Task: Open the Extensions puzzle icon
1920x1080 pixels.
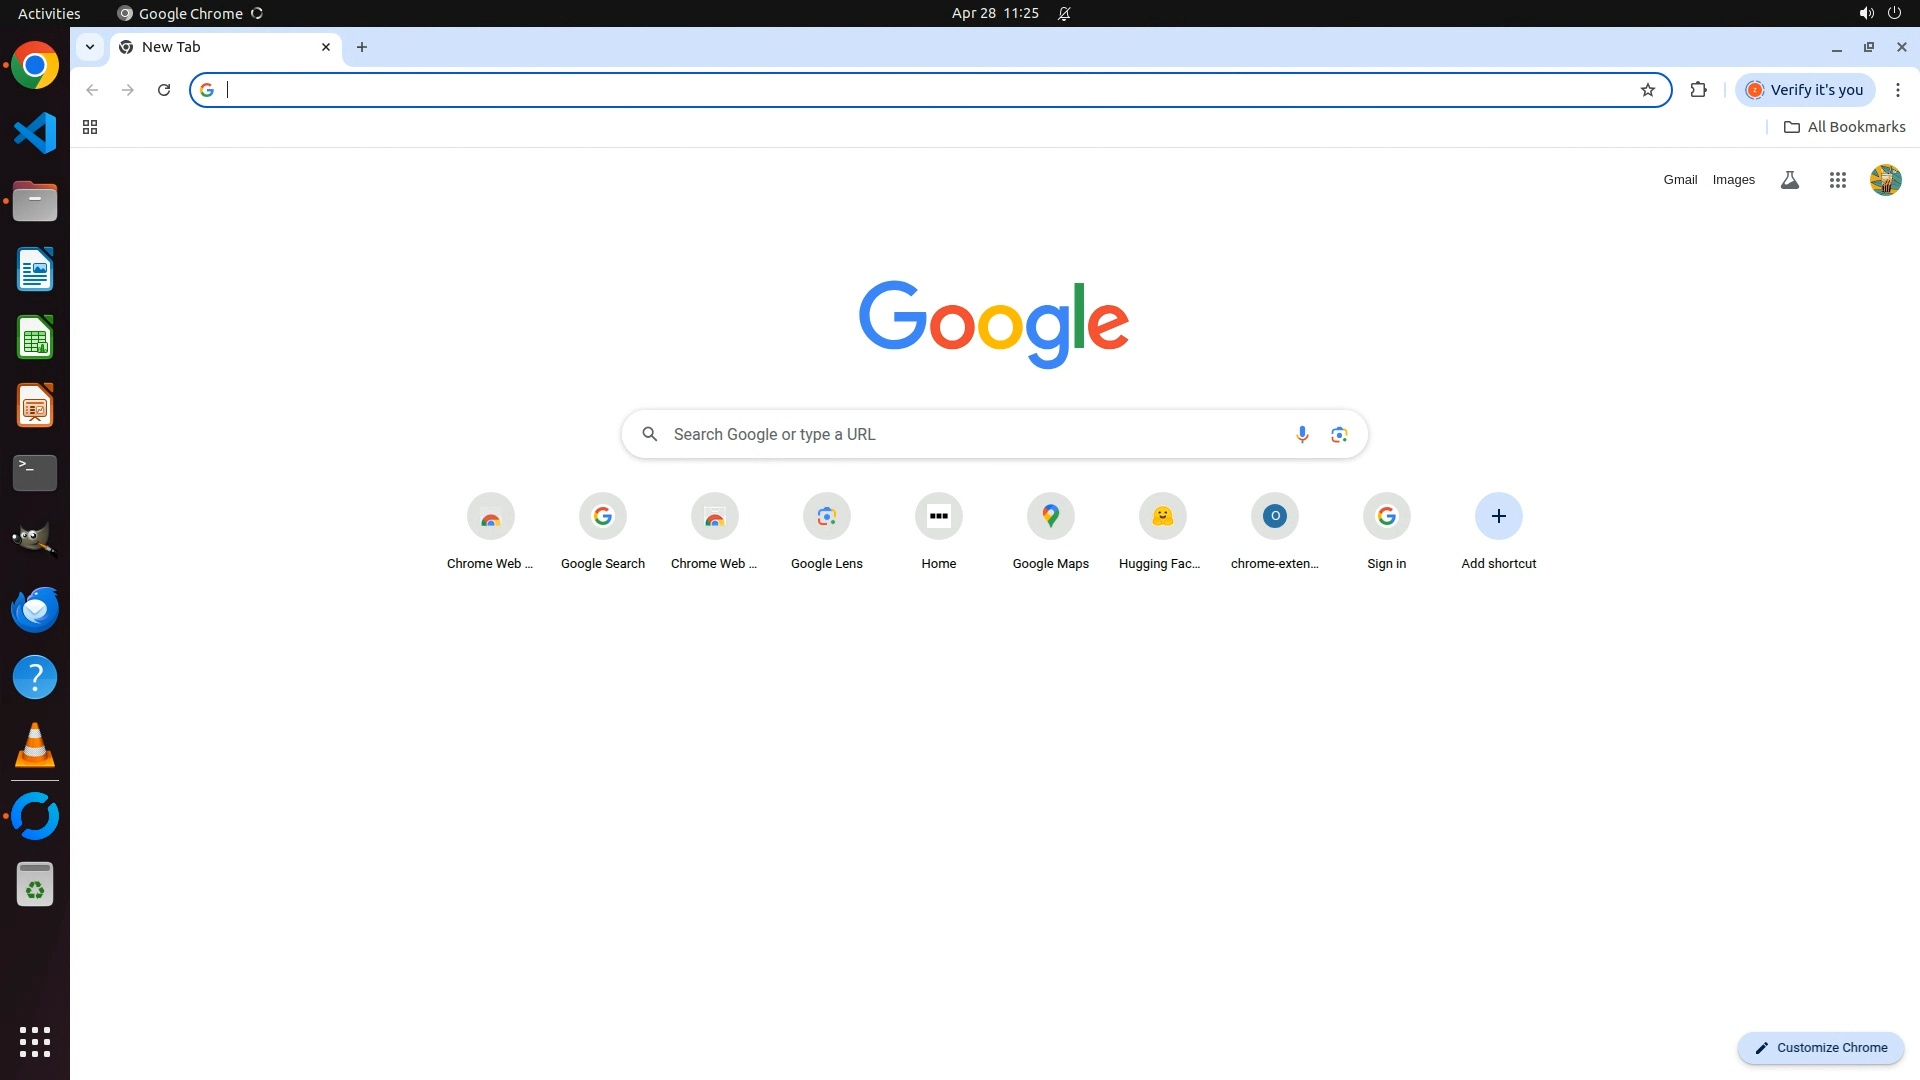Action: pos(1698,90)
